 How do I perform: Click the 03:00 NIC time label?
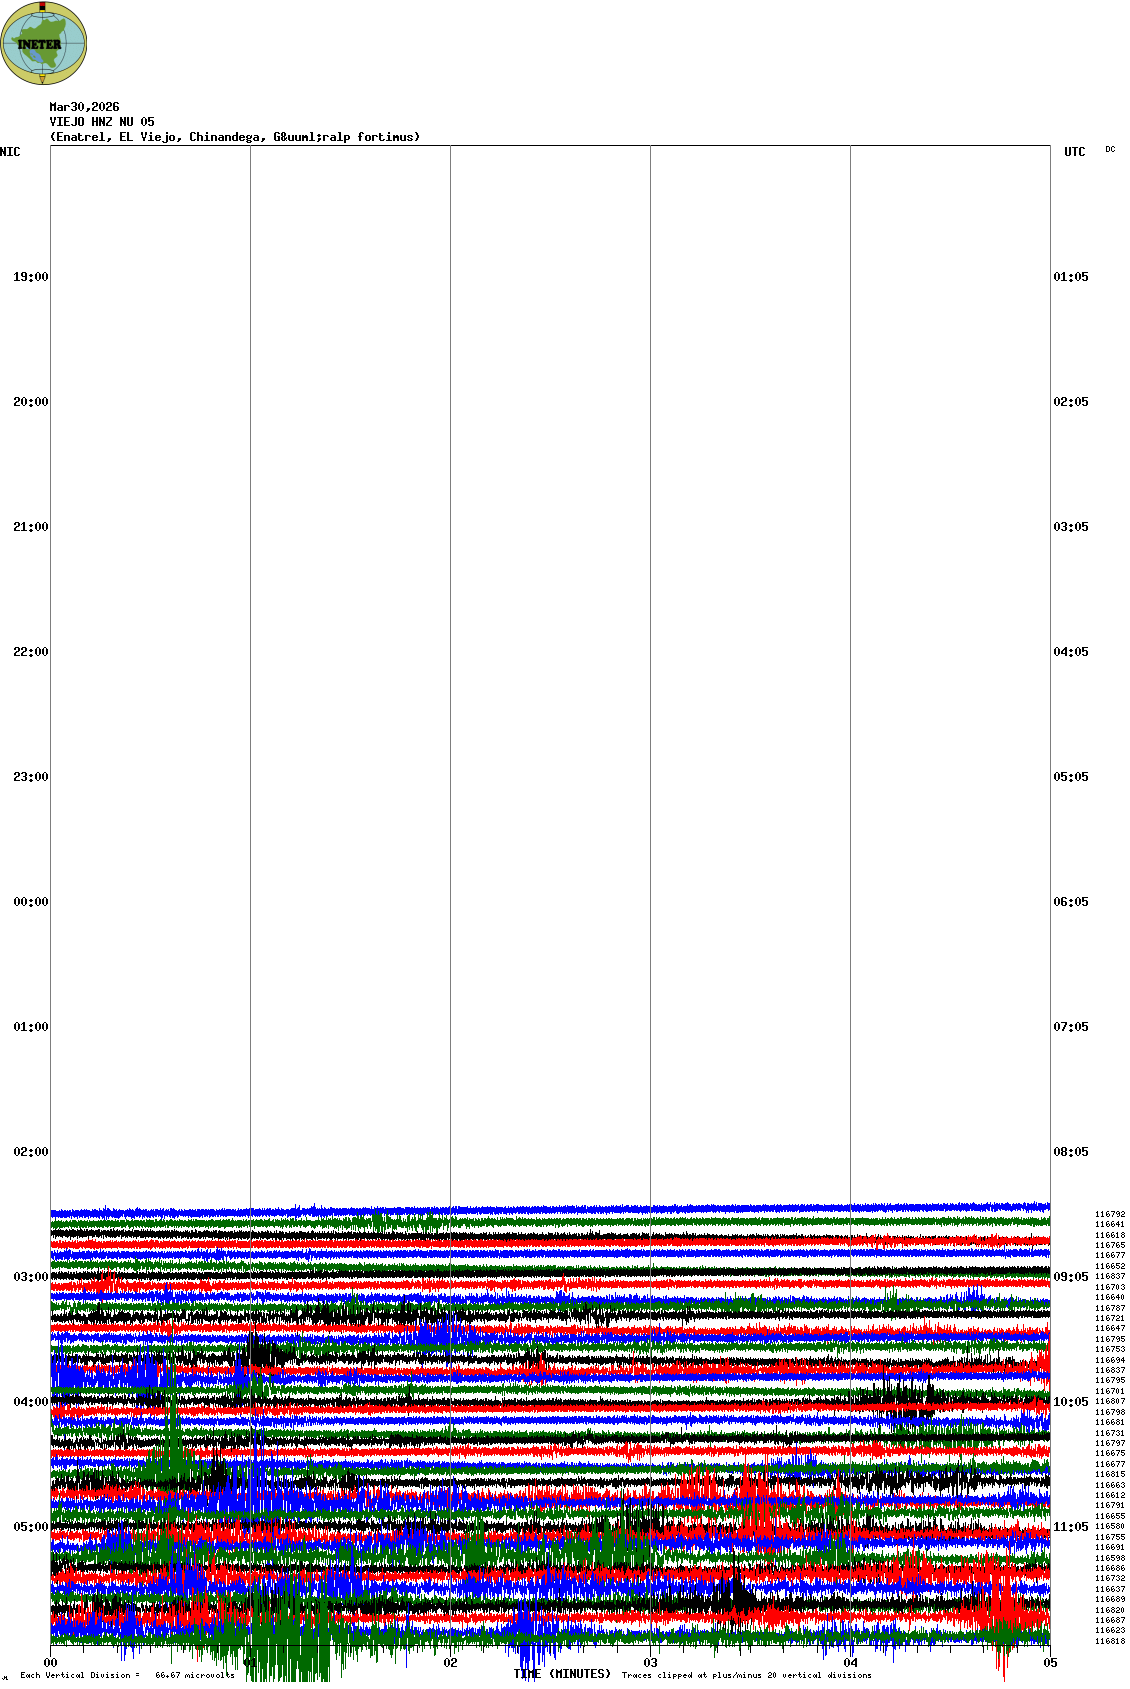[x=30, y=1277]
